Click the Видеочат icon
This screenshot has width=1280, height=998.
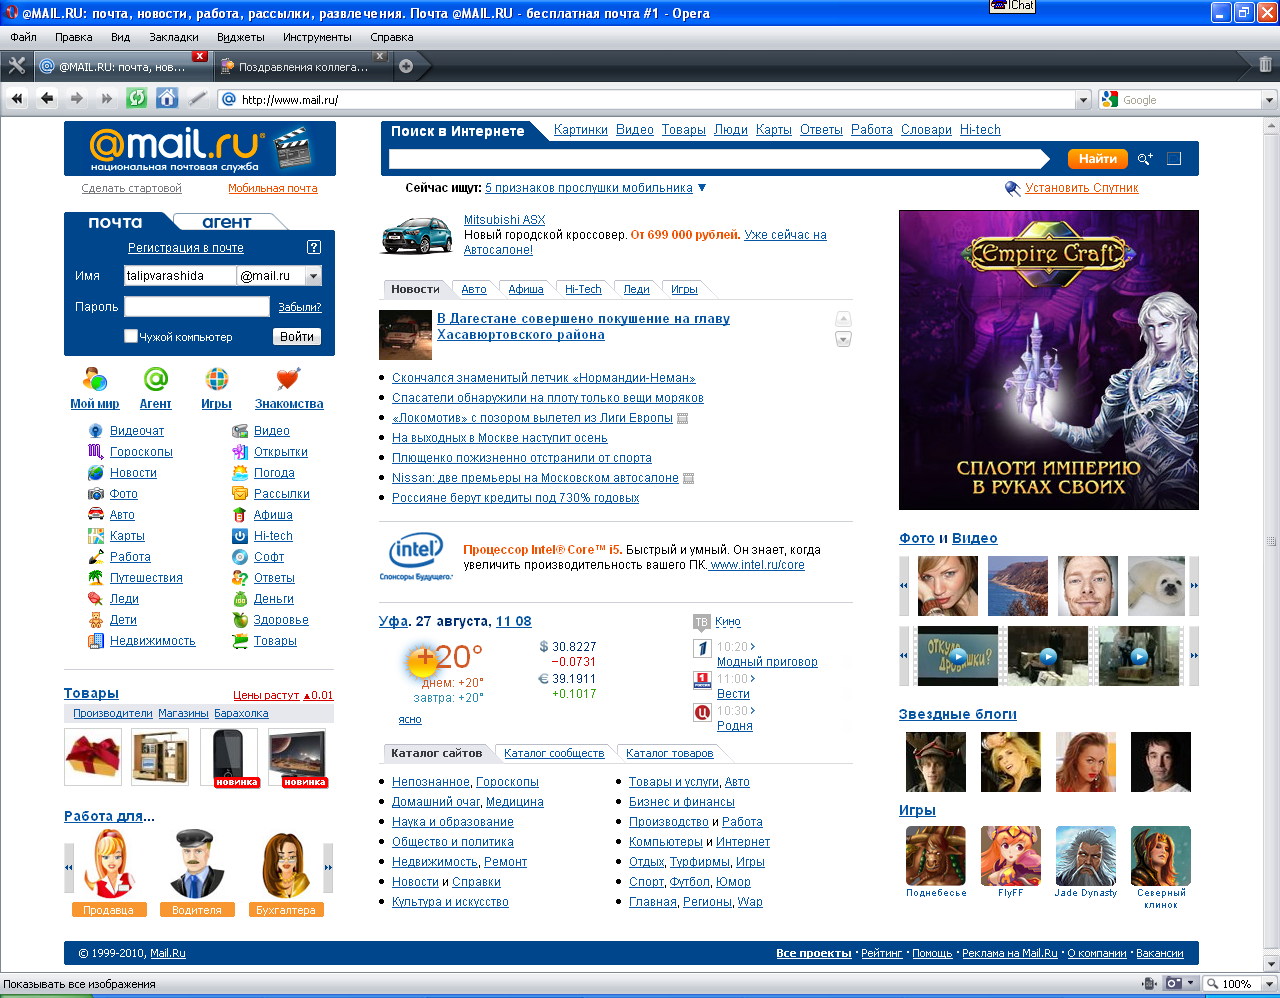coord(96,431)
